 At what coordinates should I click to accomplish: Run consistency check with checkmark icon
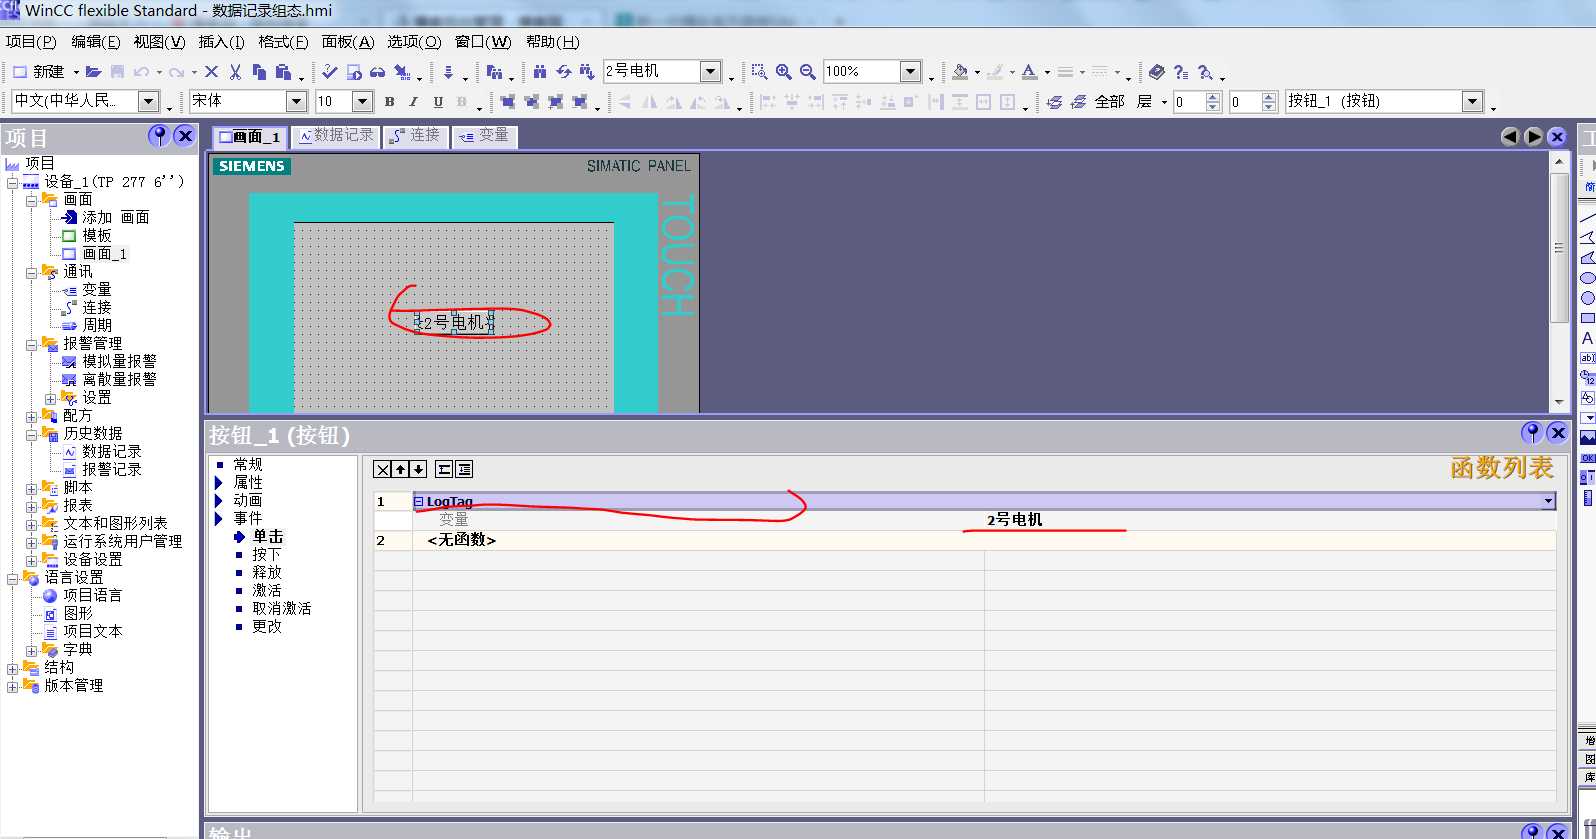coord(329,72)
